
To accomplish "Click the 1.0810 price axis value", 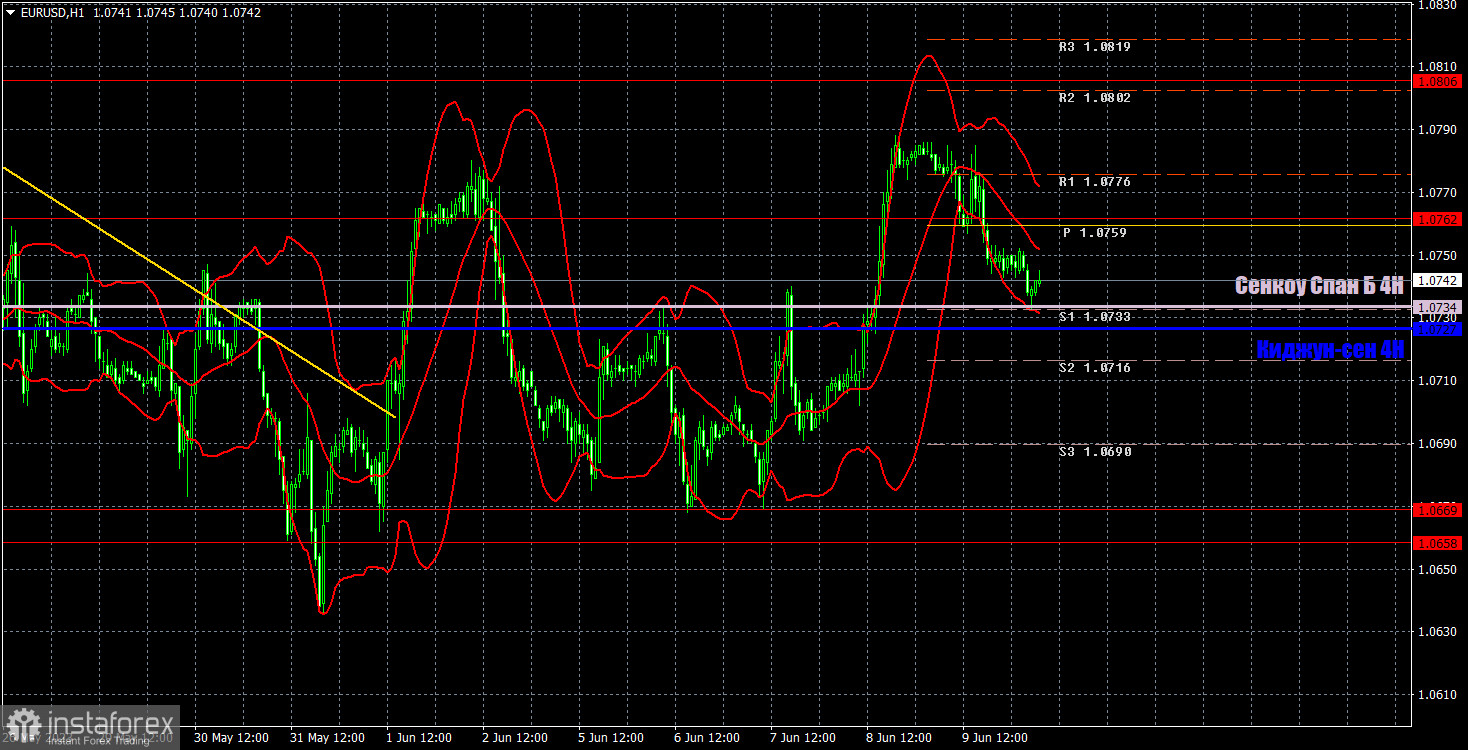I will [1436, 67].
